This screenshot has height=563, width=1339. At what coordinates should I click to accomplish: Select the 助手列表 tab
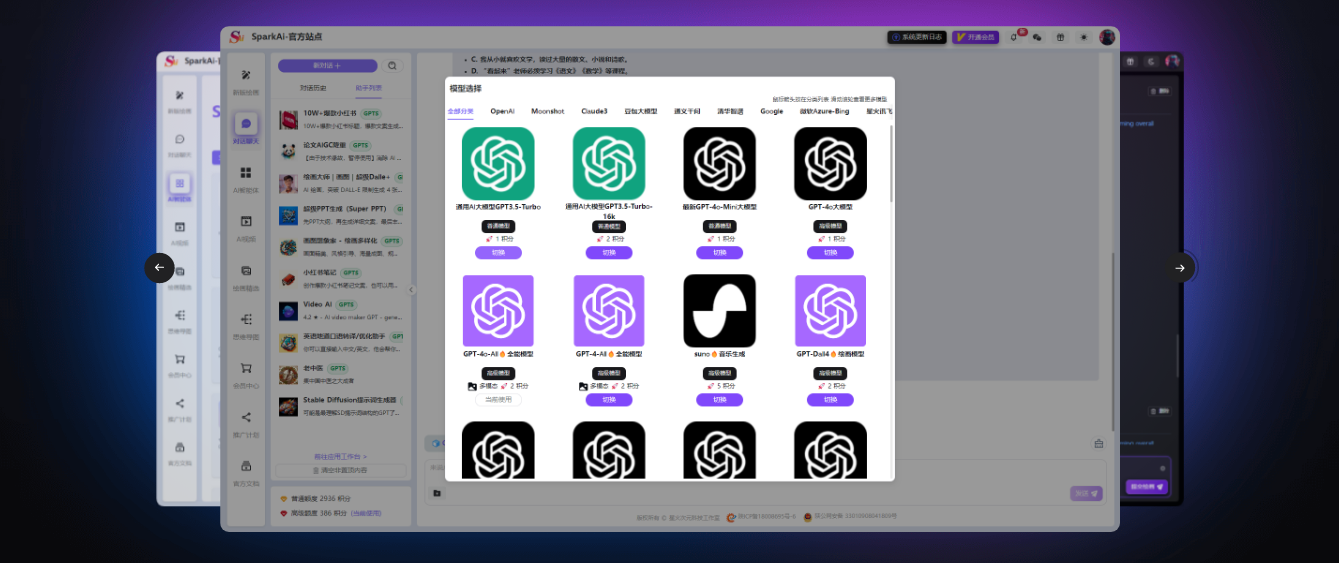click(x=369, y=88)
